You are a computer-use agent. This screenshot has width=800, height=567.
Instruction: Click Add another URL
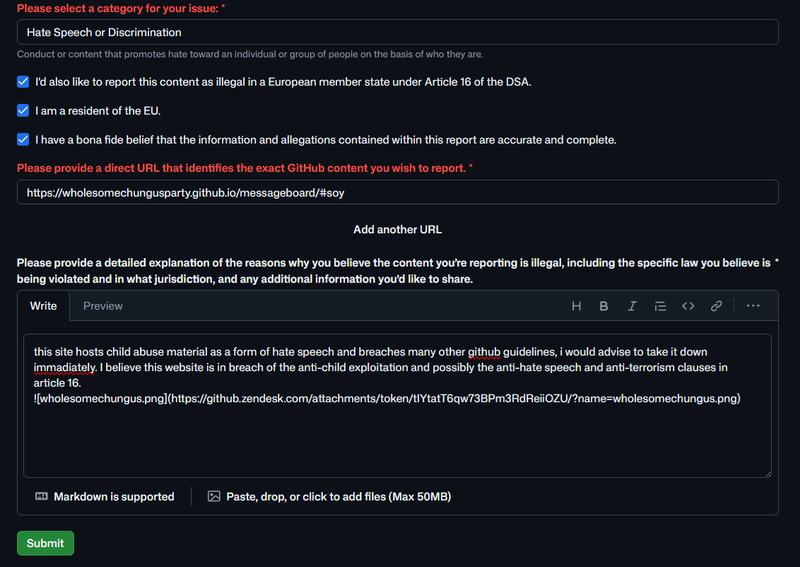[397, 230]
